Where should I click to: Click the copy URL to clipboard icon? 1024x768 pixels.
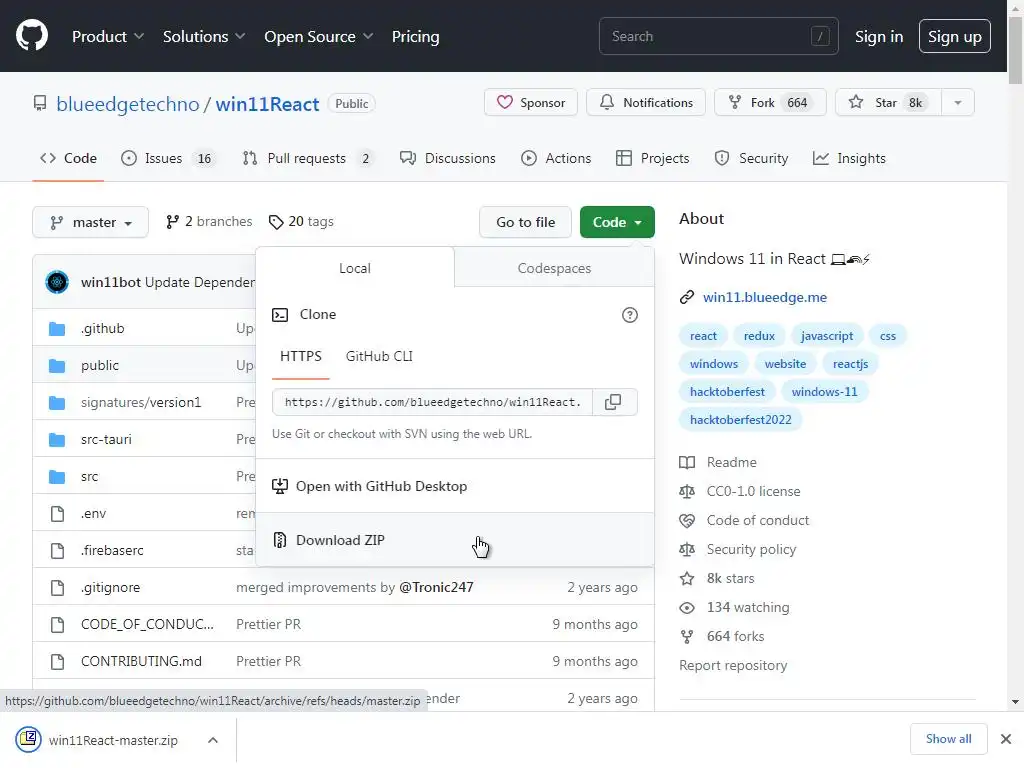[x=613, y=402]
